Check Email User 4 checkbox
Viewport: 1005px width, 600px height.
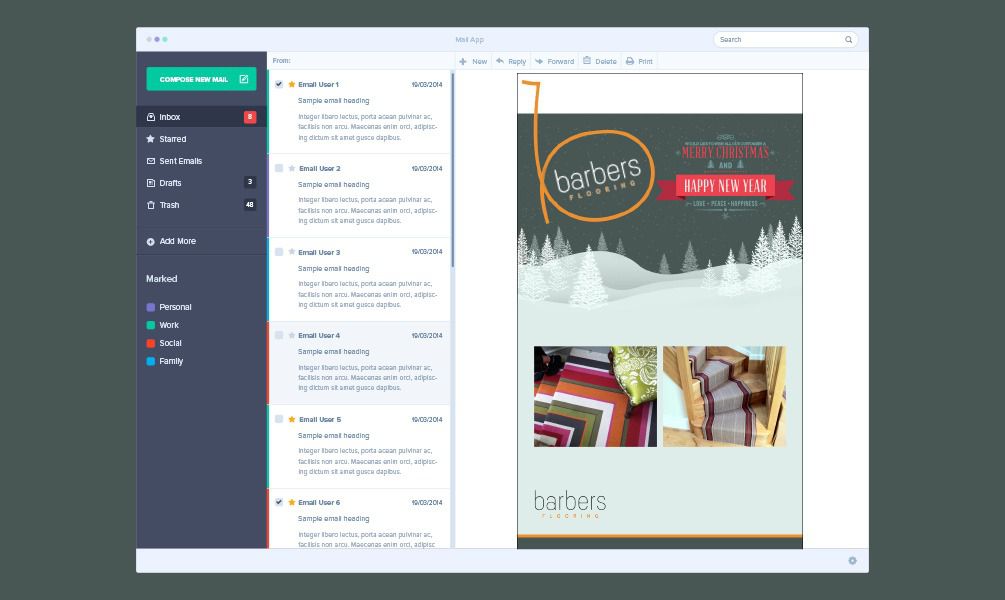pos(279,335)
